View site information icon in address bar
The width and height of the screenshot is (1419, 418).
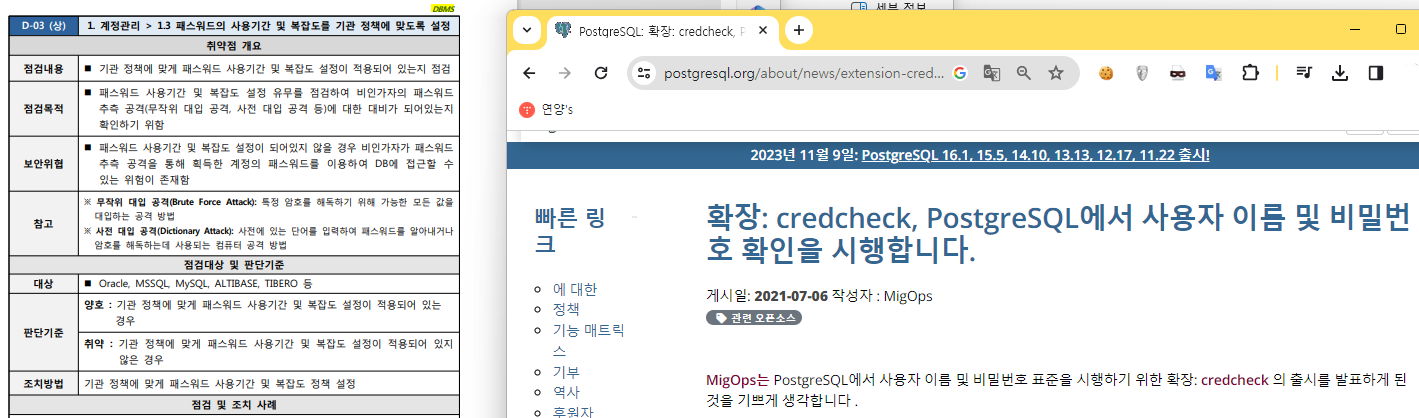pyautogui.click(x=644, y=73)
